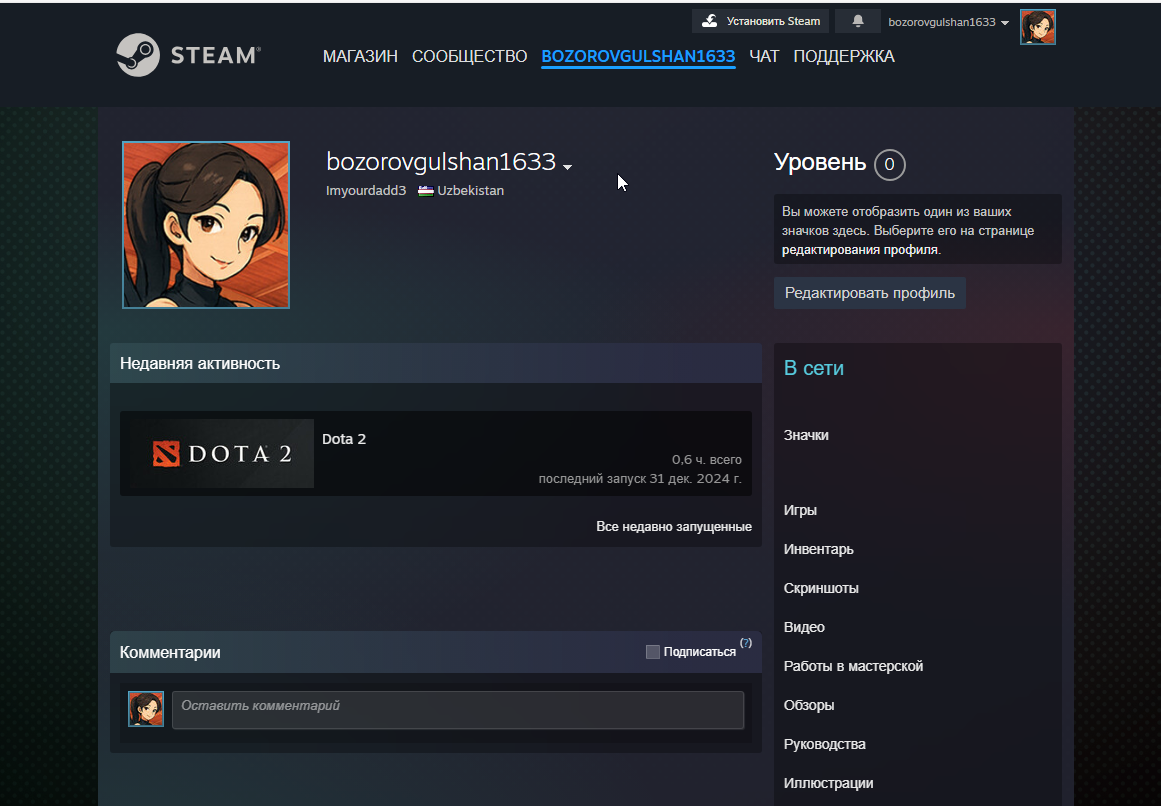Open the МАГАЗИН menu

coord(360,56)
